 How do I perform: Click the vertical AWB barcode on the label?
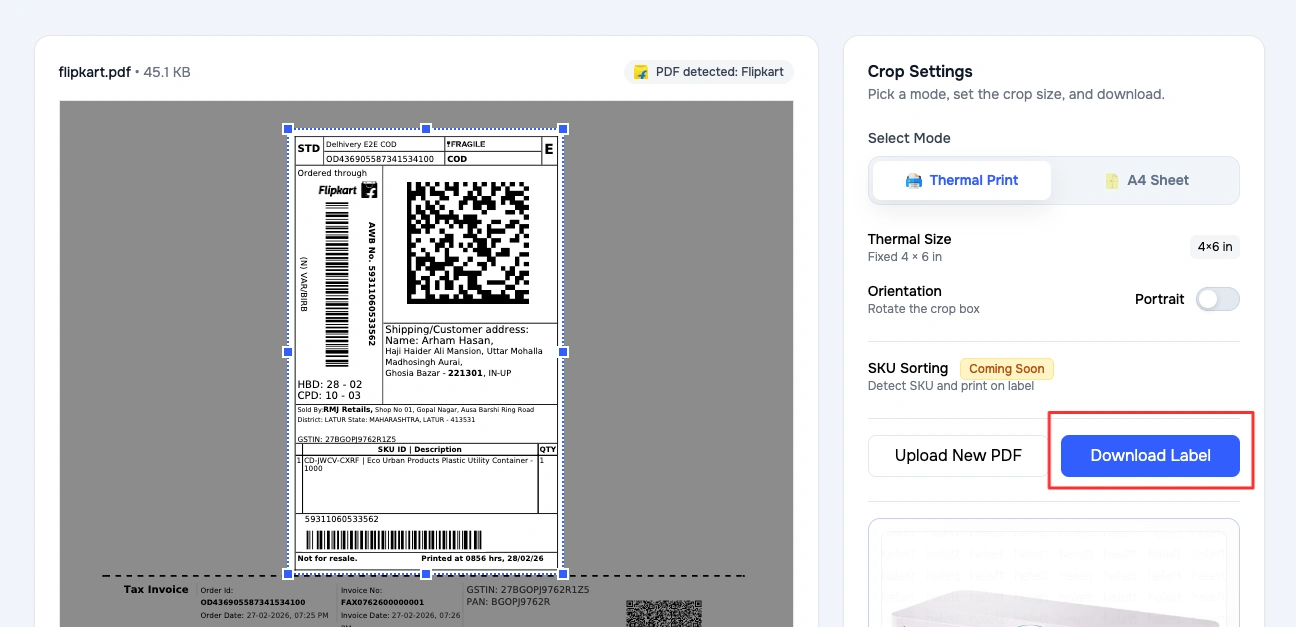[x=337, y=284]
